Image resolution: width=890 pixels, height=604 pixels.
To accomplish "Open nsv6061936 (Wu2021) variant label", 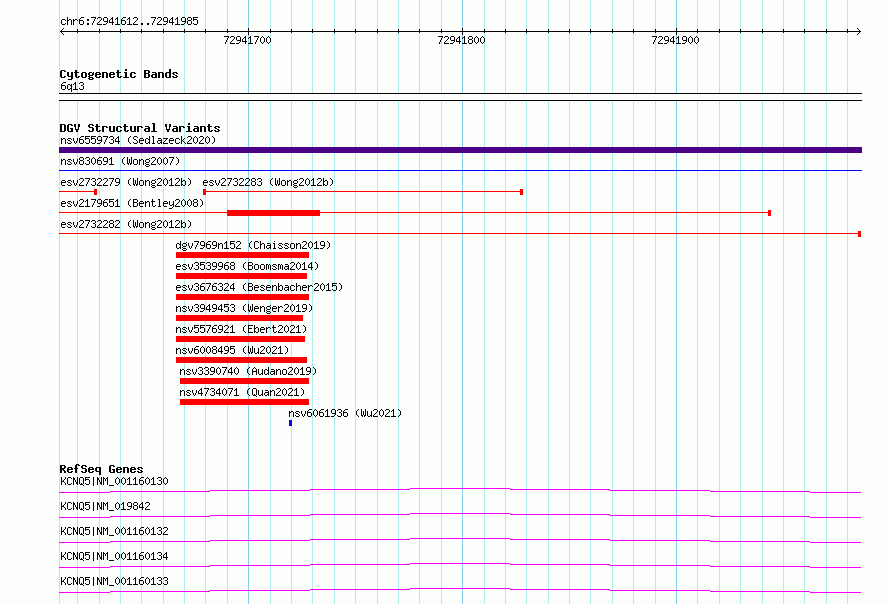I will (345, 413).
